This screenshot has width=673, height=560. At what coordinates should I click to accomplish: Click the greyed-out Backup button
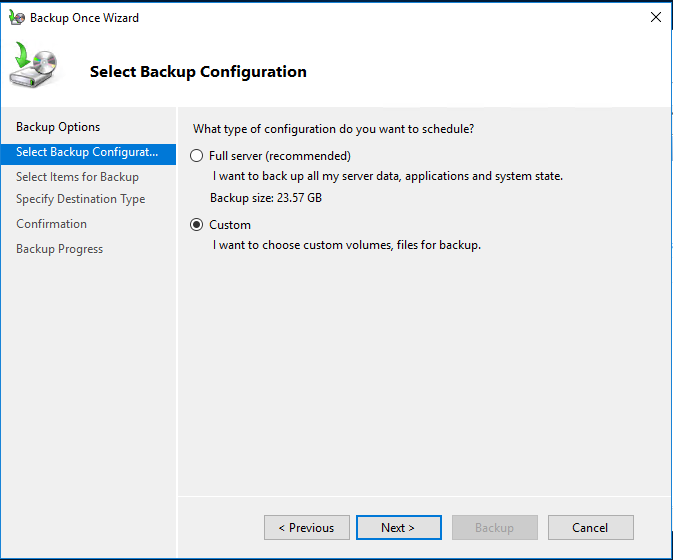click(494, 527)
